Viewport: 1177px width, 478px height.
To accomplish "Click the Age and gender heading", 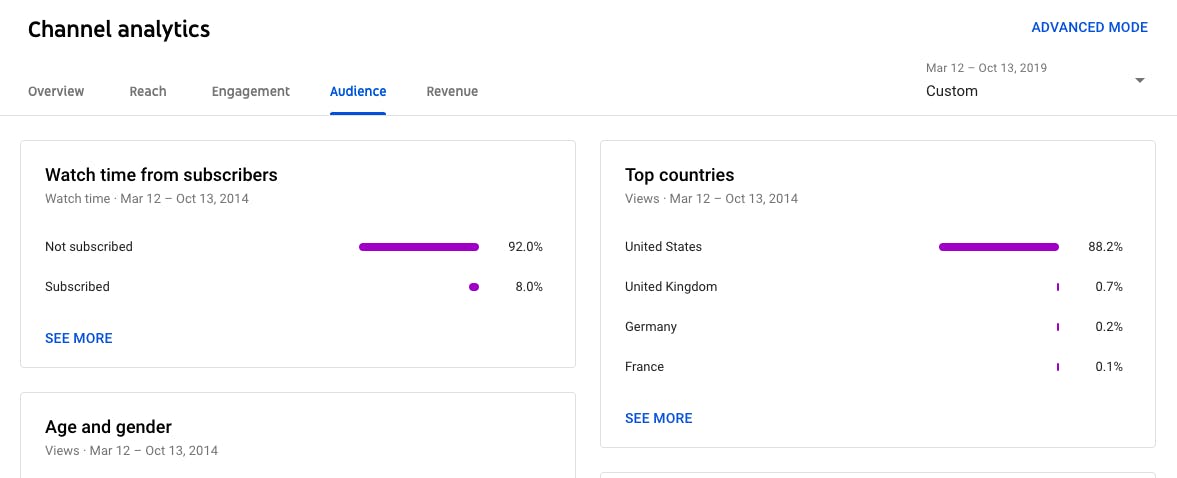I will tap(109, 428).
